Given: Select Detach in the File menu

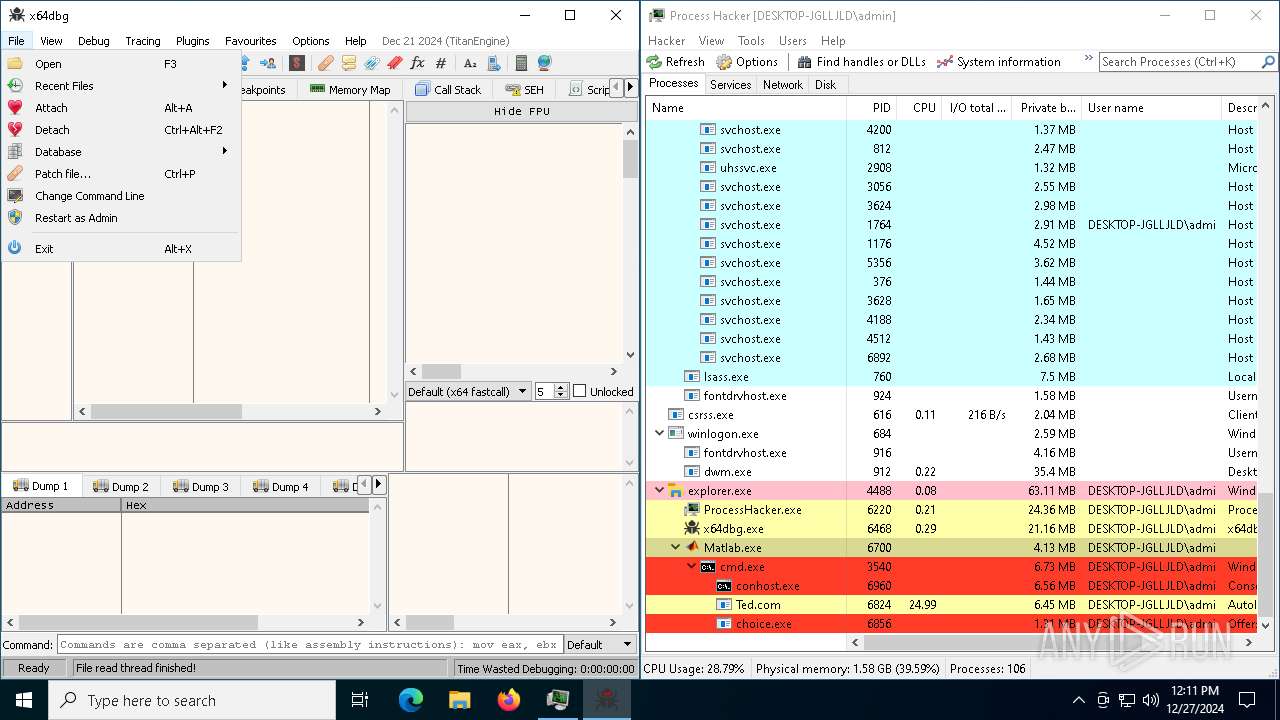Looking at the screenshot, I should [121, 130].
